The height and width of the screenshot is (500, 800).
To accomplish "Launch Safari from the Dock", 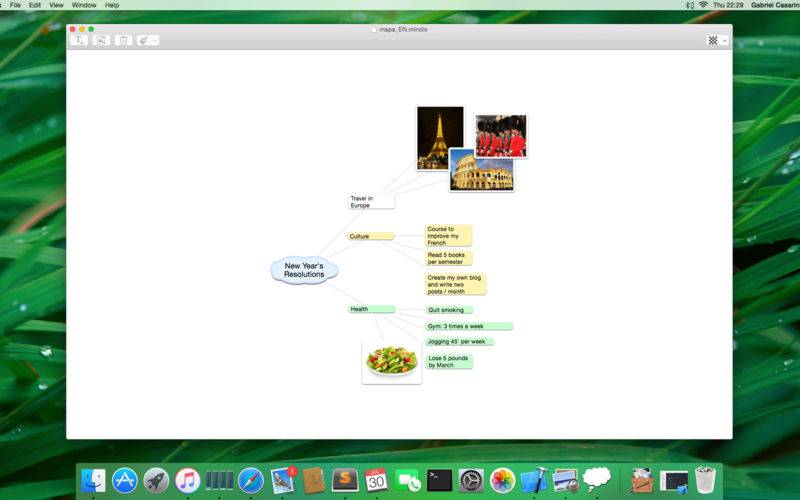I will click(x=250, y=480).
